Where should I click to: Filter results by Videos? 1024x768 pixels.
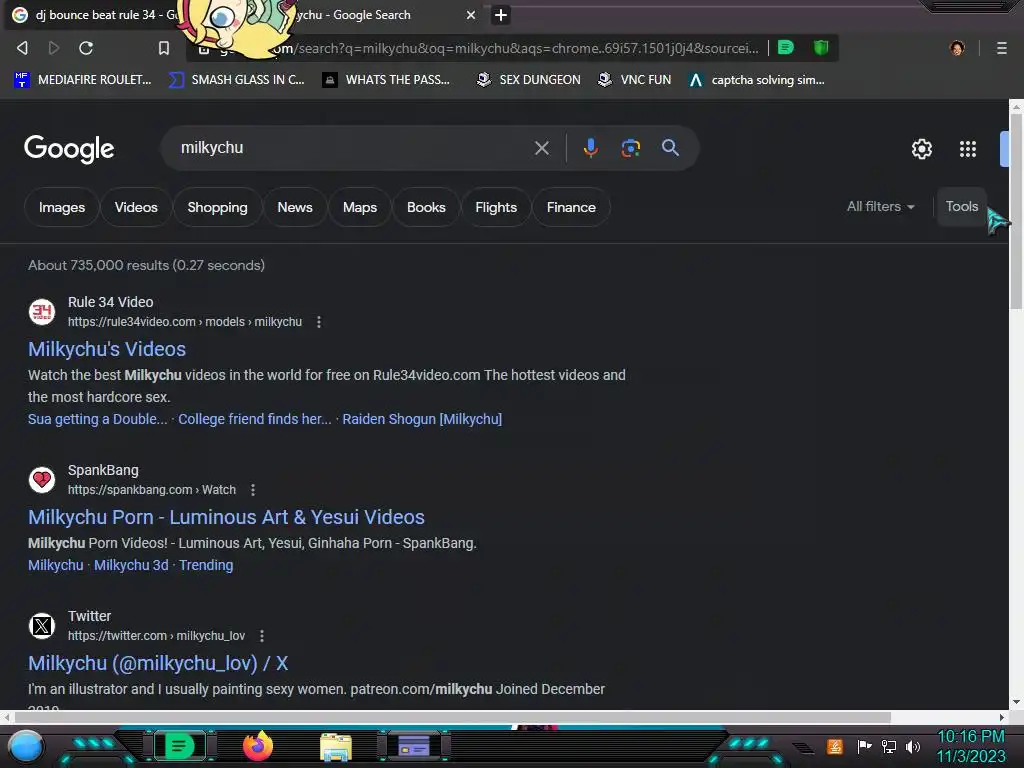136,207
